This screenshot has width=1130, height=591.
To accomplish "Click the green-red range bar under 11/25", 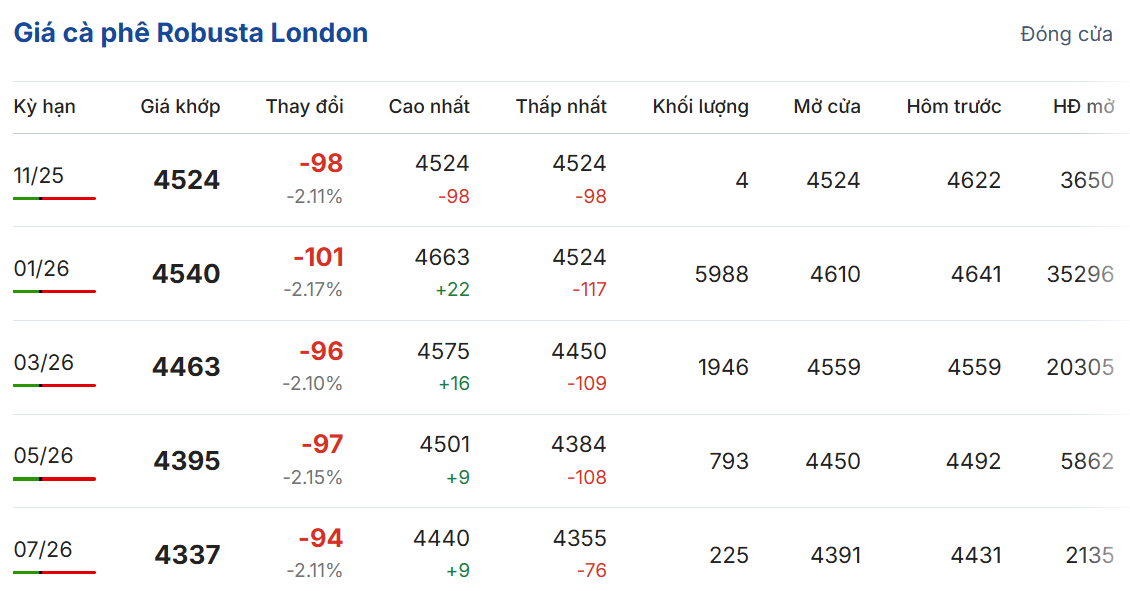I will (x=54, y=199).
